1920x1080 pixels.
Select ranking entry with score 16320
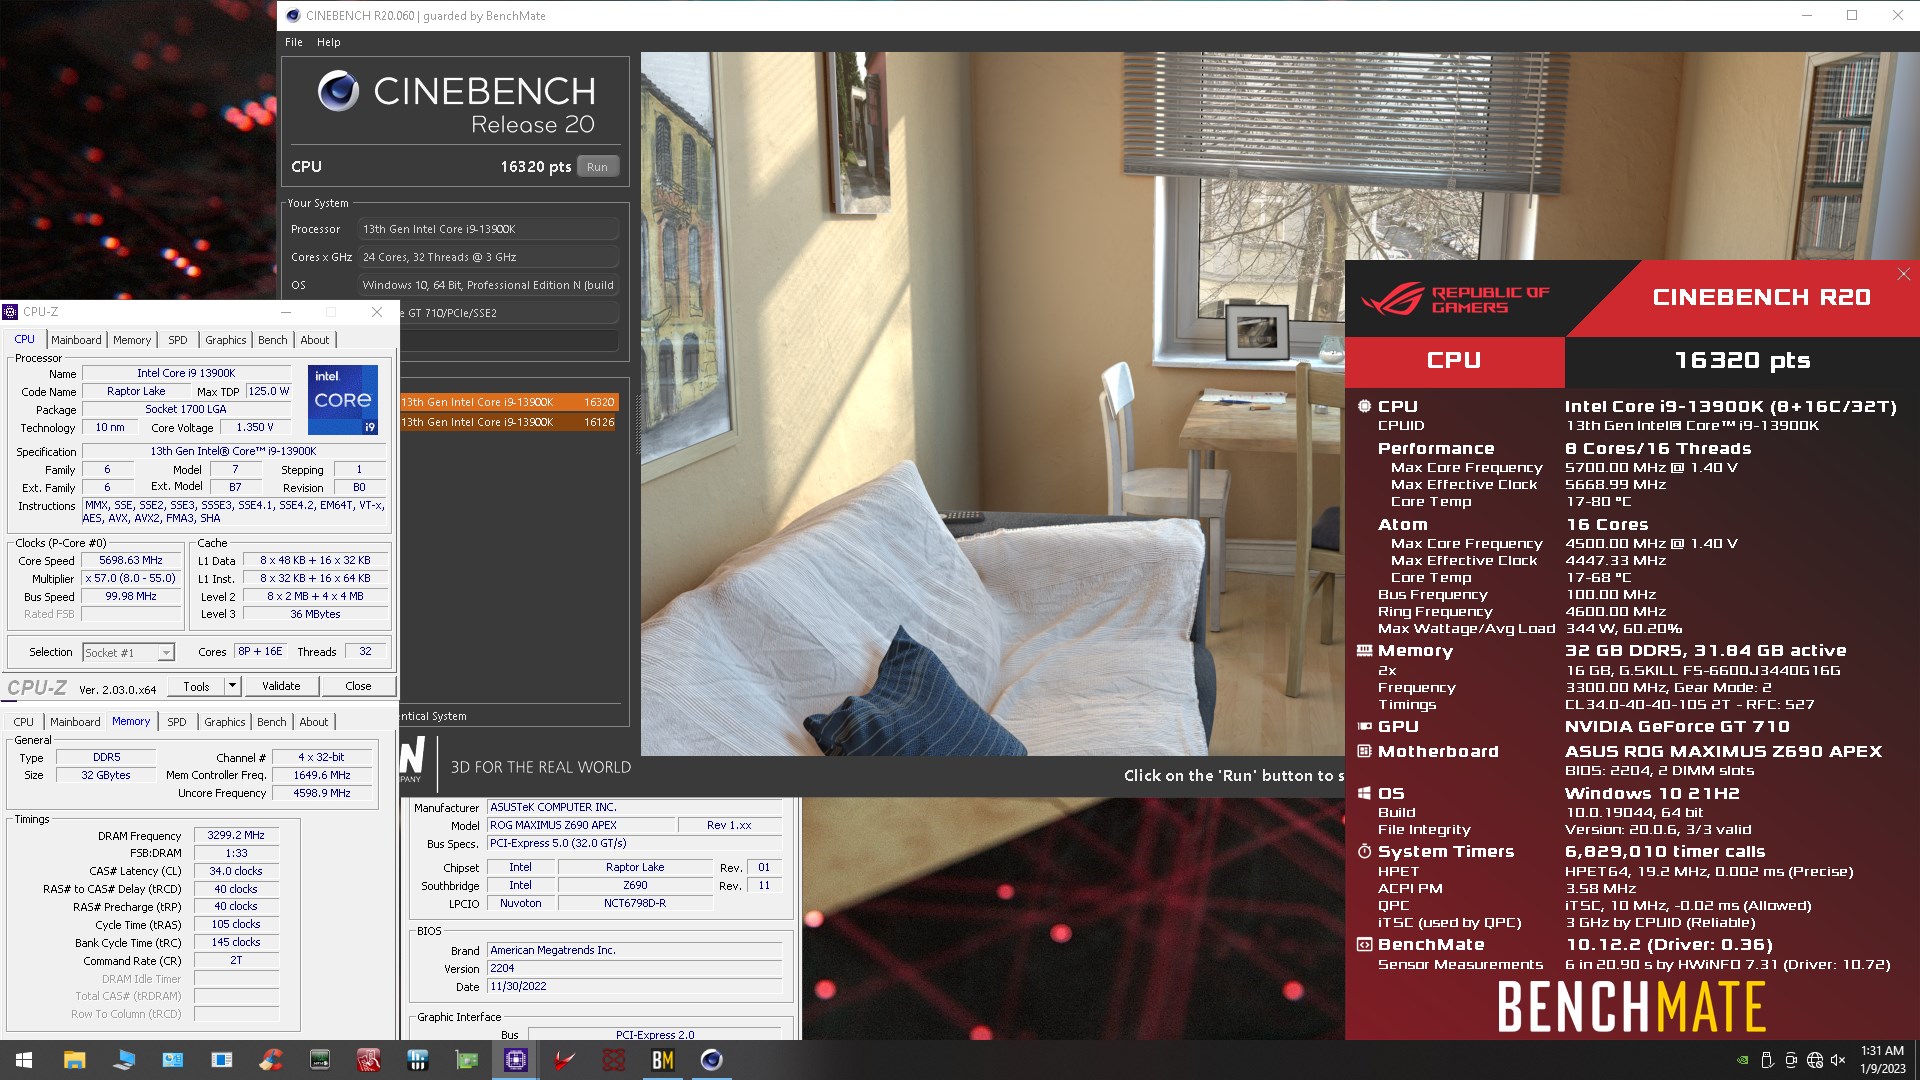[x=509, y=402]
